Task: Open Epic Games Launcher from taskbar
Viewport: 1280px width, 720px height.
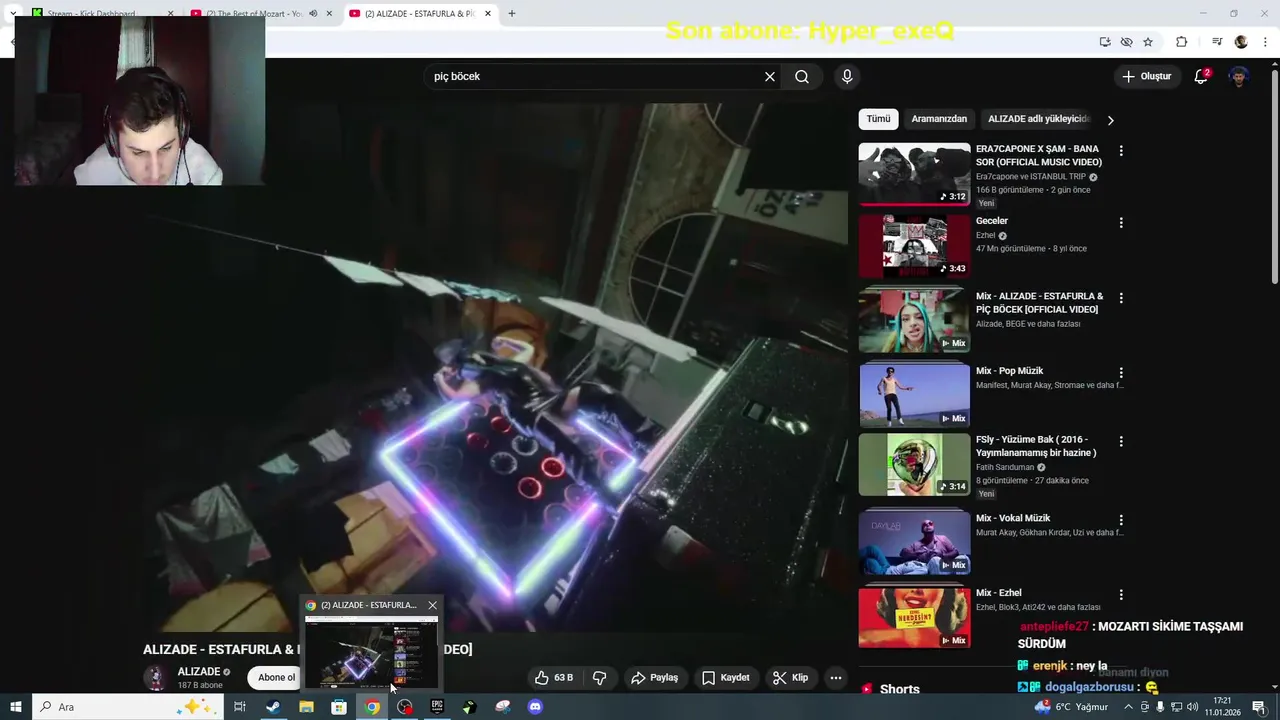Action: point(437,707)
